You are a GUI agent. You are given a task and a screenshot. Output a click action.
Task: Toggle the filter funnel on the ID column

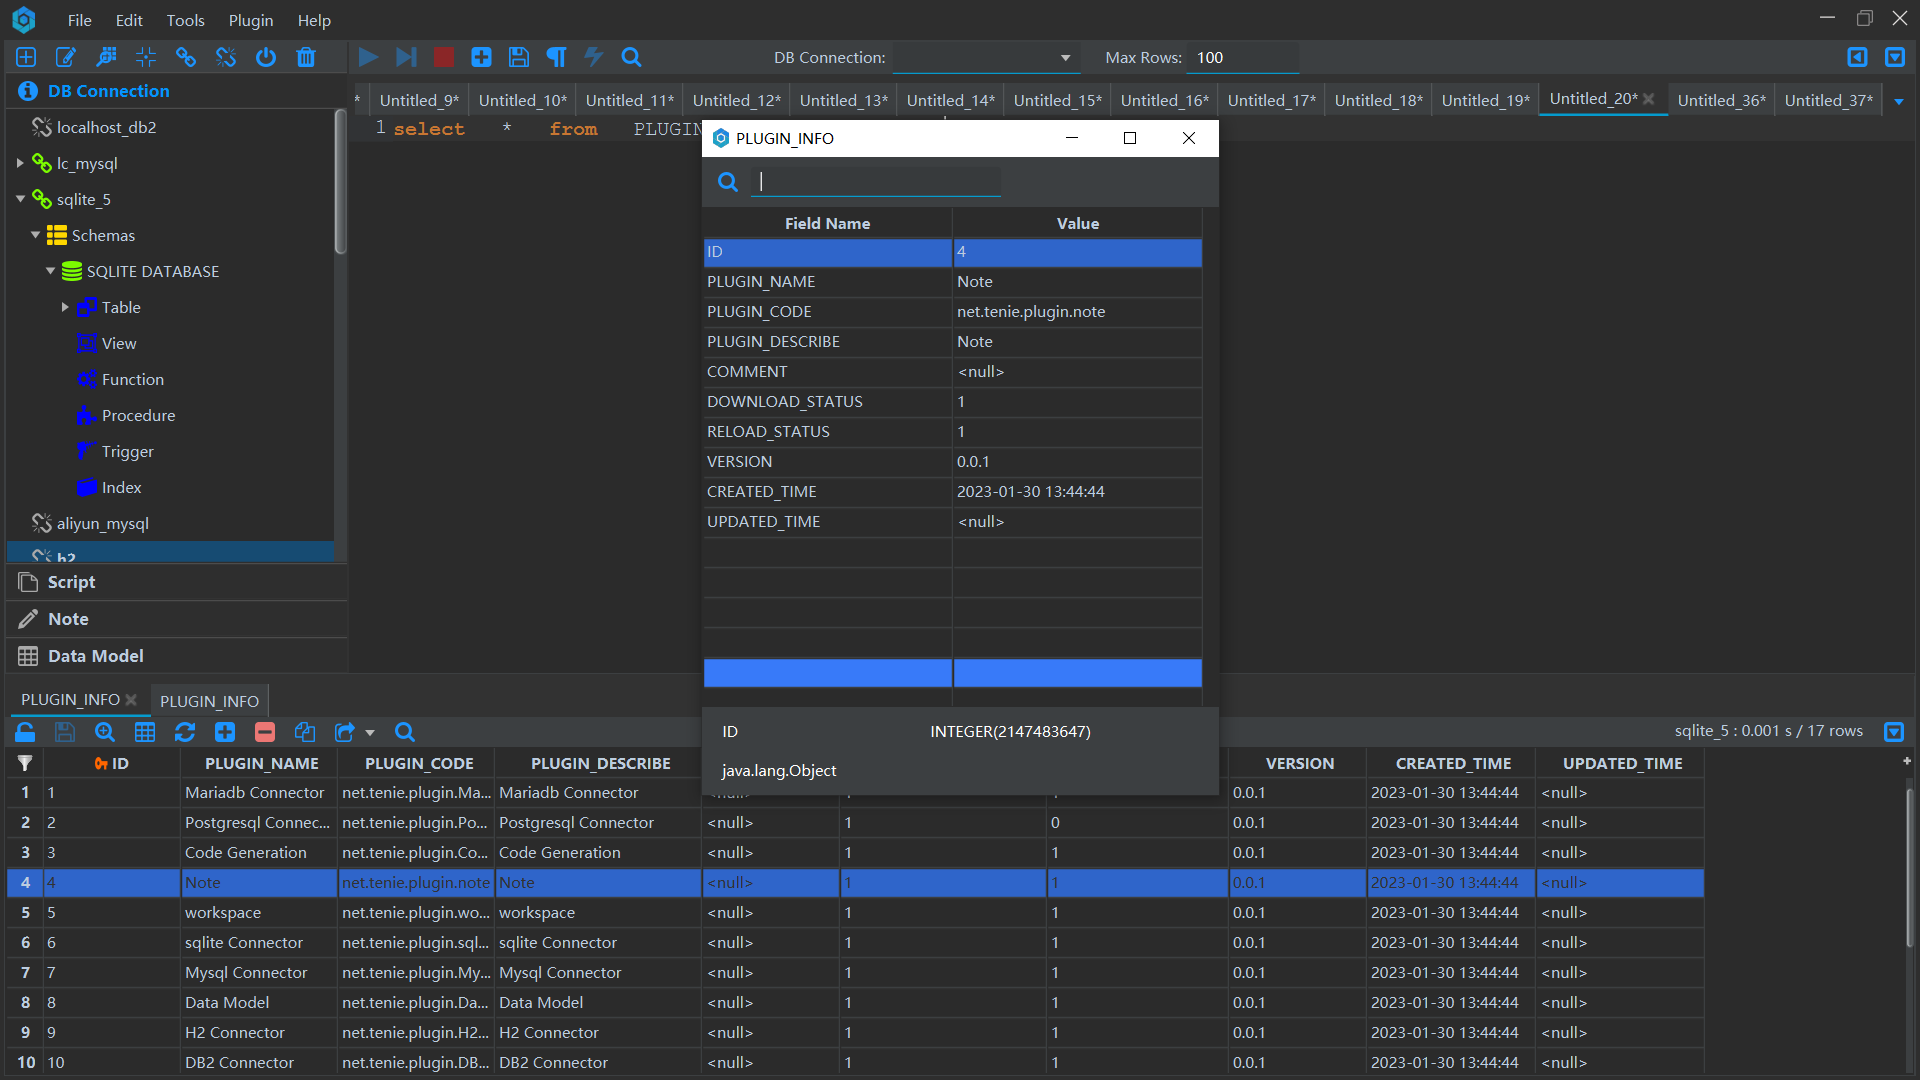click(24, 762)
